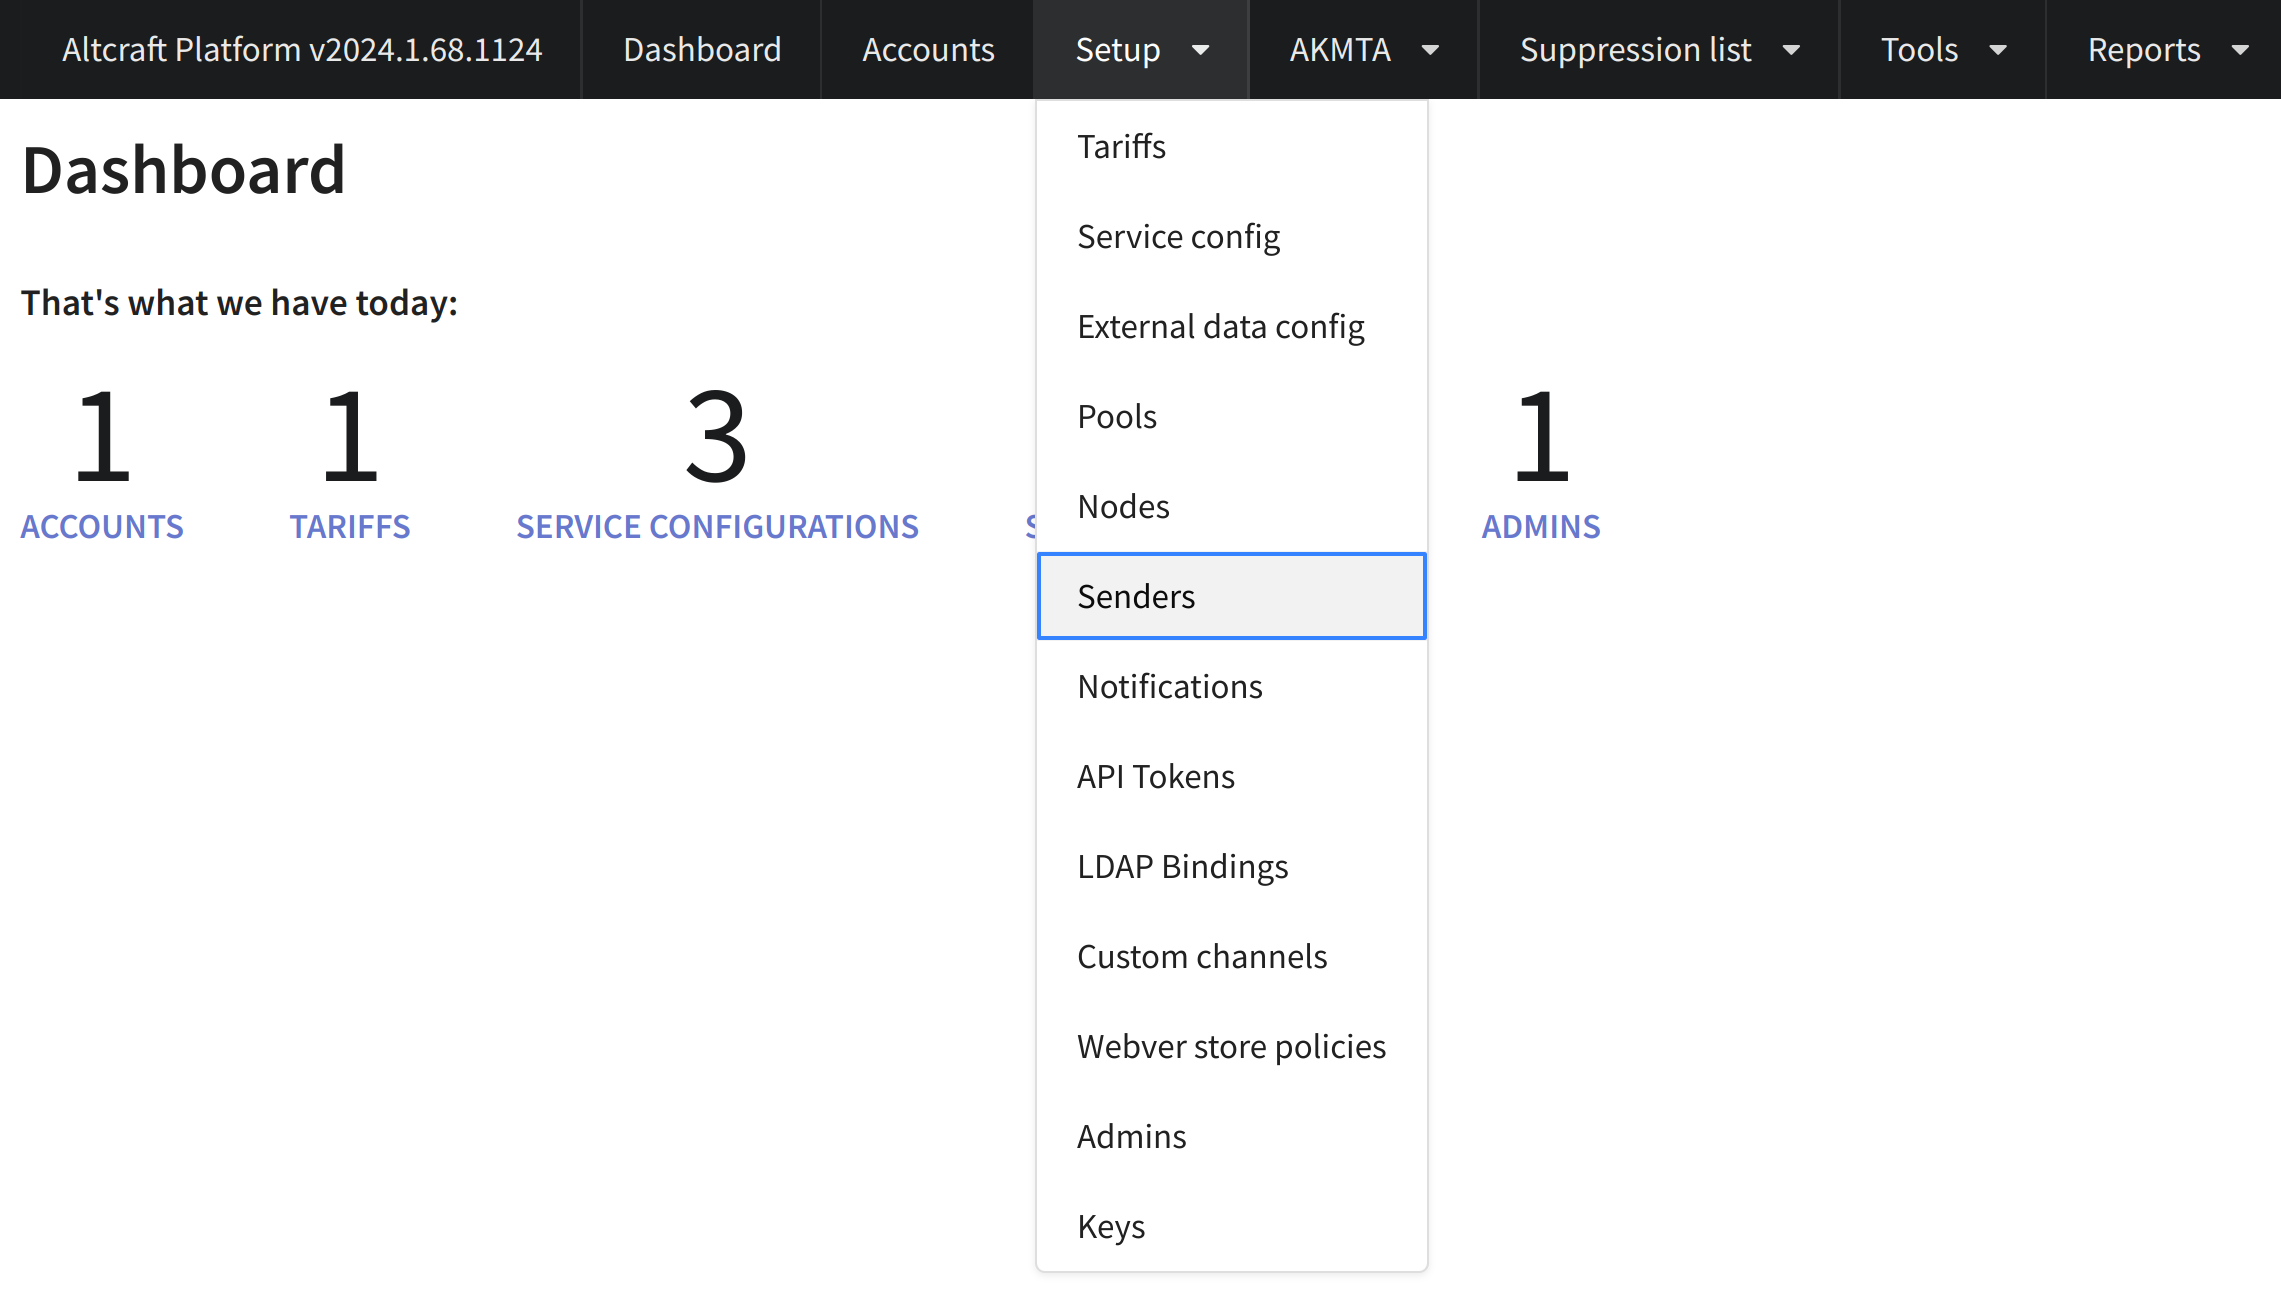Click the count 1 above Admins
Image resolution: width=2281 pixels, height=1308 pixels.
(1541, 436)
